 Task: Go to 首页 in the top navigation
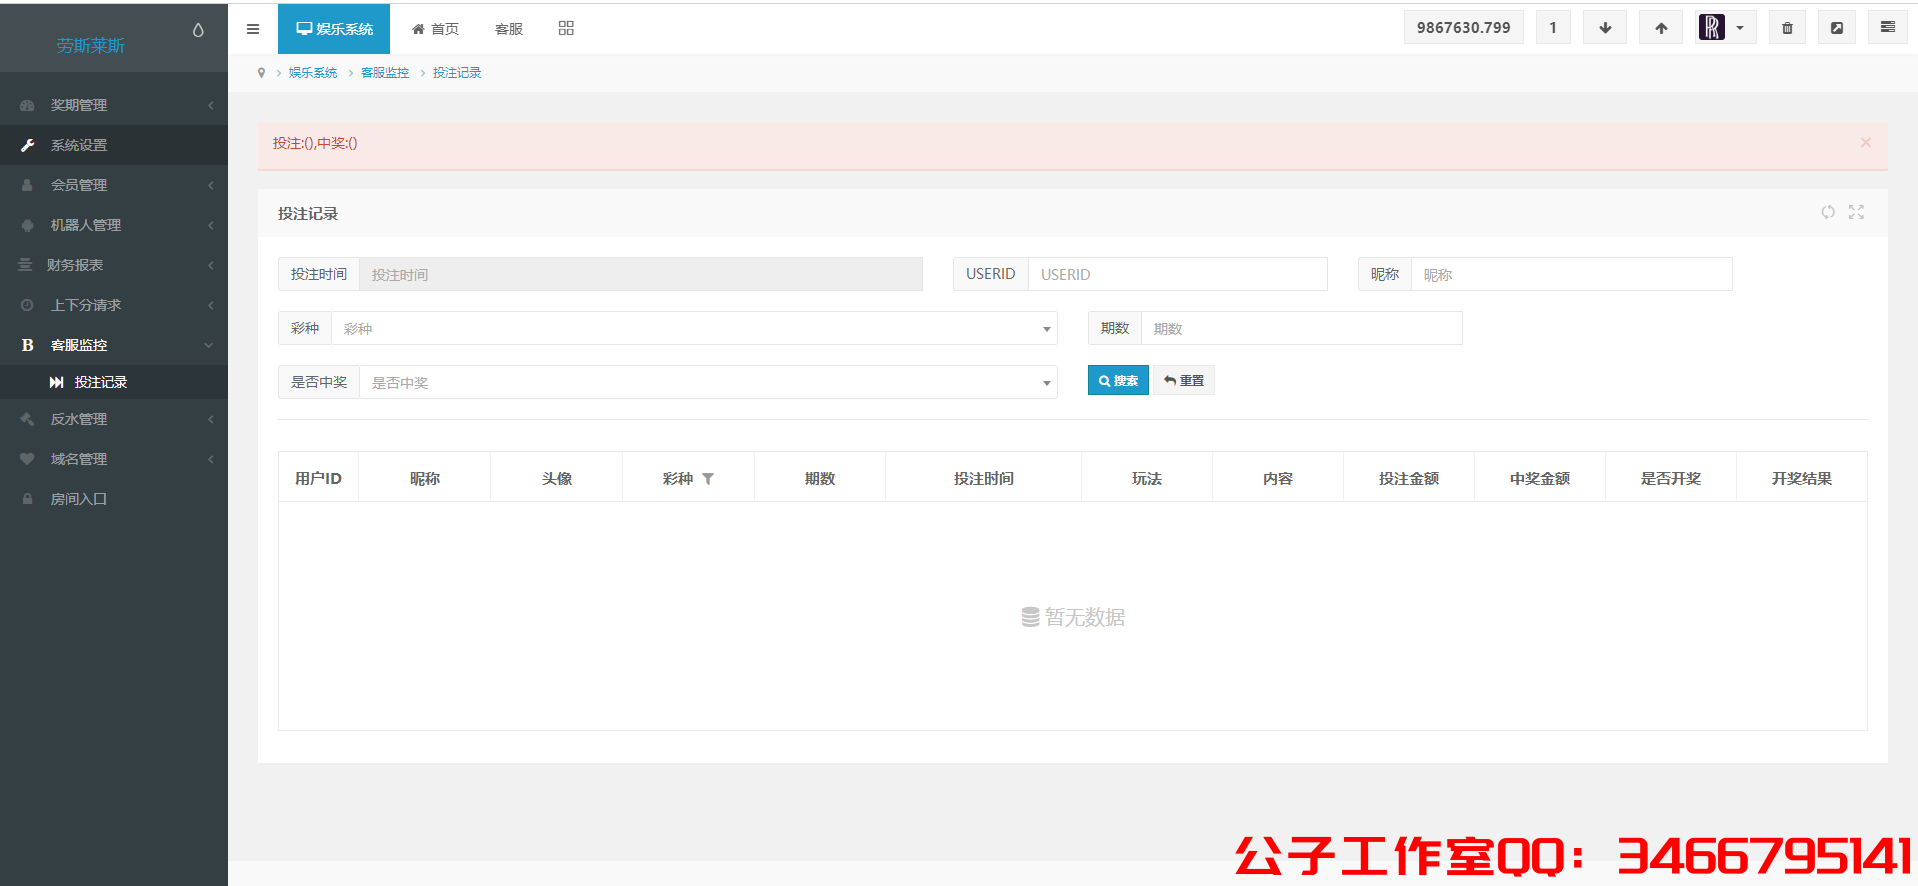[x=435, y=29]
